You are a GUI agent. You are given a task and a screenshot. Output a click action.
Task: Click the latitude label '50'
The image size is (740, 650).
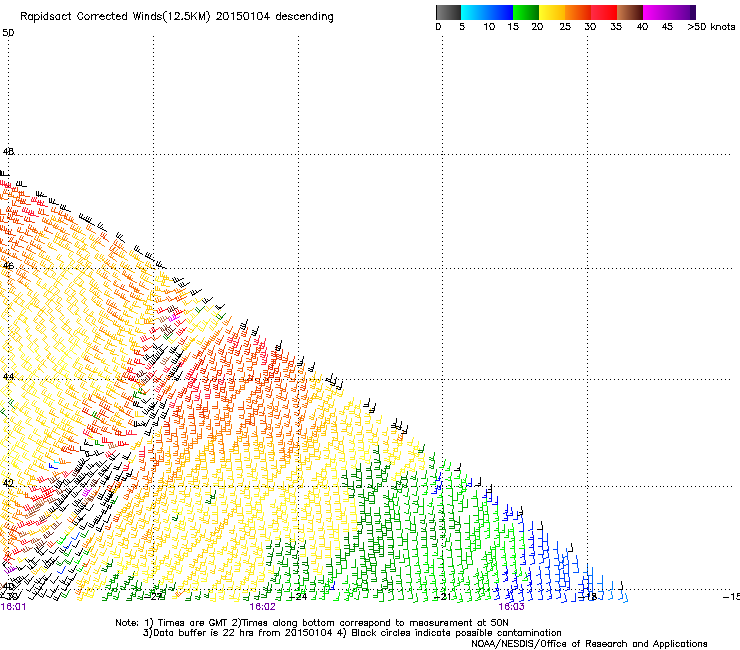point(8,33)
